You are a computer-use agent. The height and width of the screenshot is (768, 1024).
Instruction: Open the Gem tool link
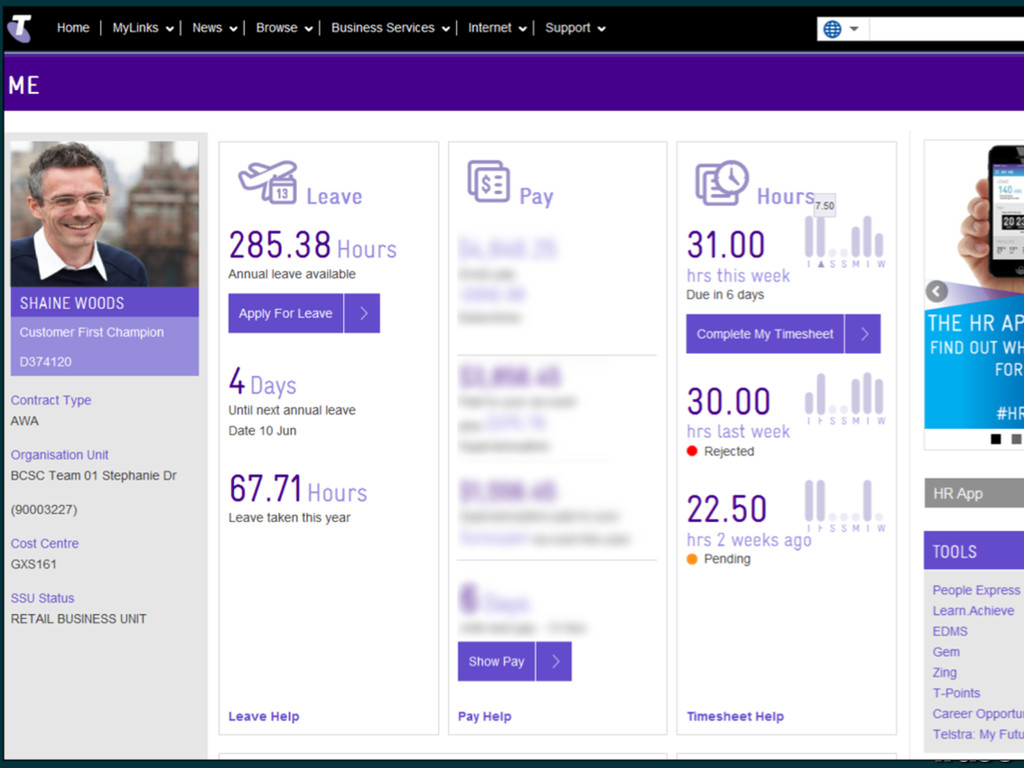pyautogui.click(x=946, y=652)
